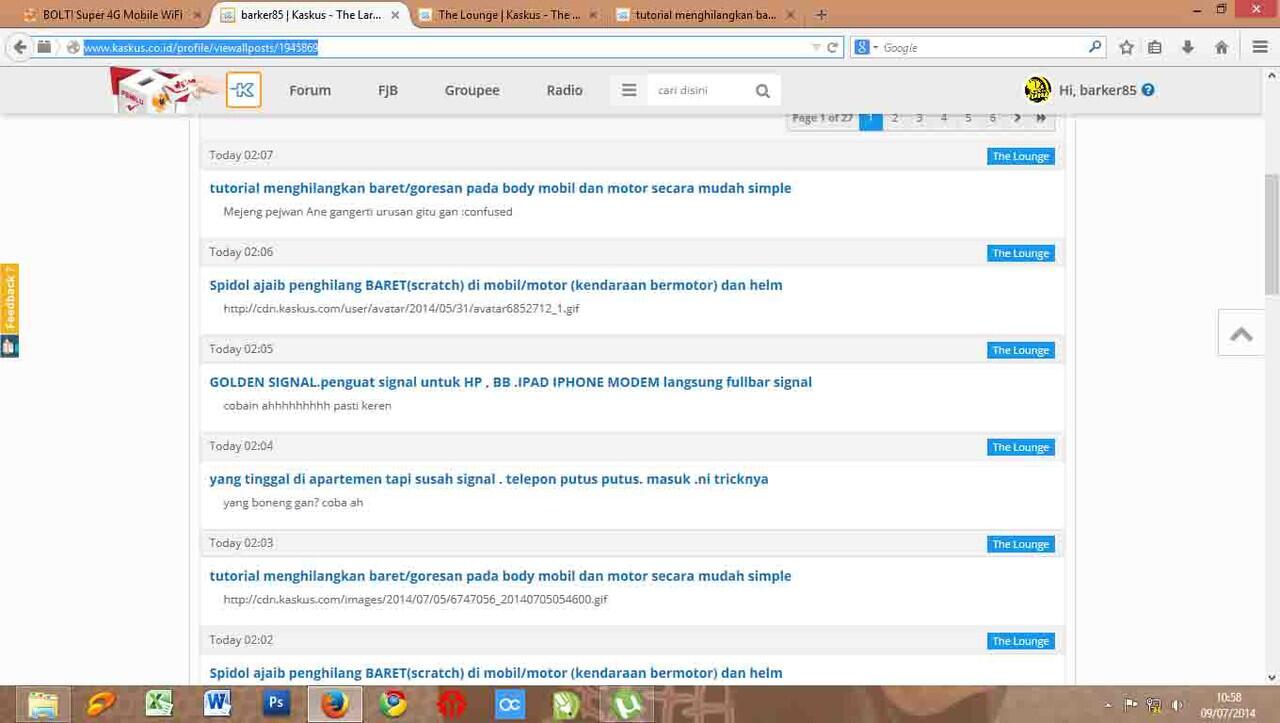The height and width of the screenshot is (723, 1280).
Task: Open File Explorer from the taskbar
Action: tap(42, 704)
